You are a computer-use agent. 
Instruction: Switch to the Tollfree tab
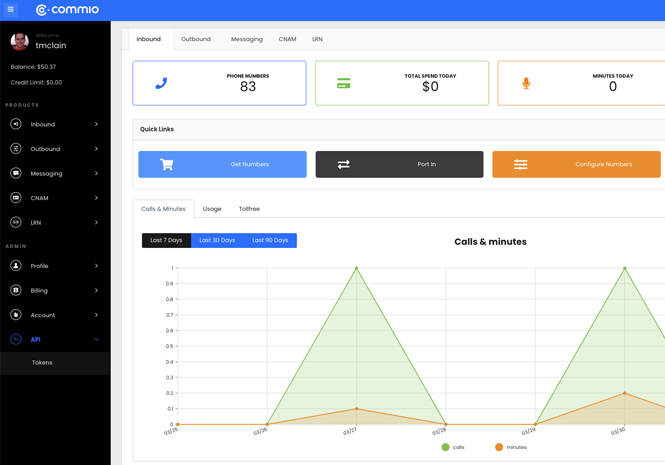[x=249, y=209]
